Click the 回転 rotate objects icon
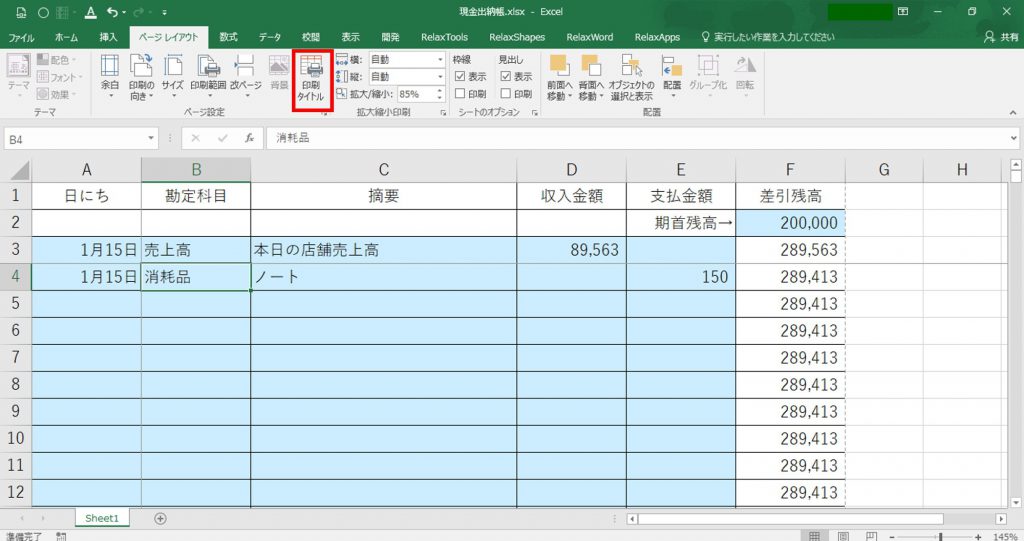The image size is (1024, 541). [x=744, y=65]
